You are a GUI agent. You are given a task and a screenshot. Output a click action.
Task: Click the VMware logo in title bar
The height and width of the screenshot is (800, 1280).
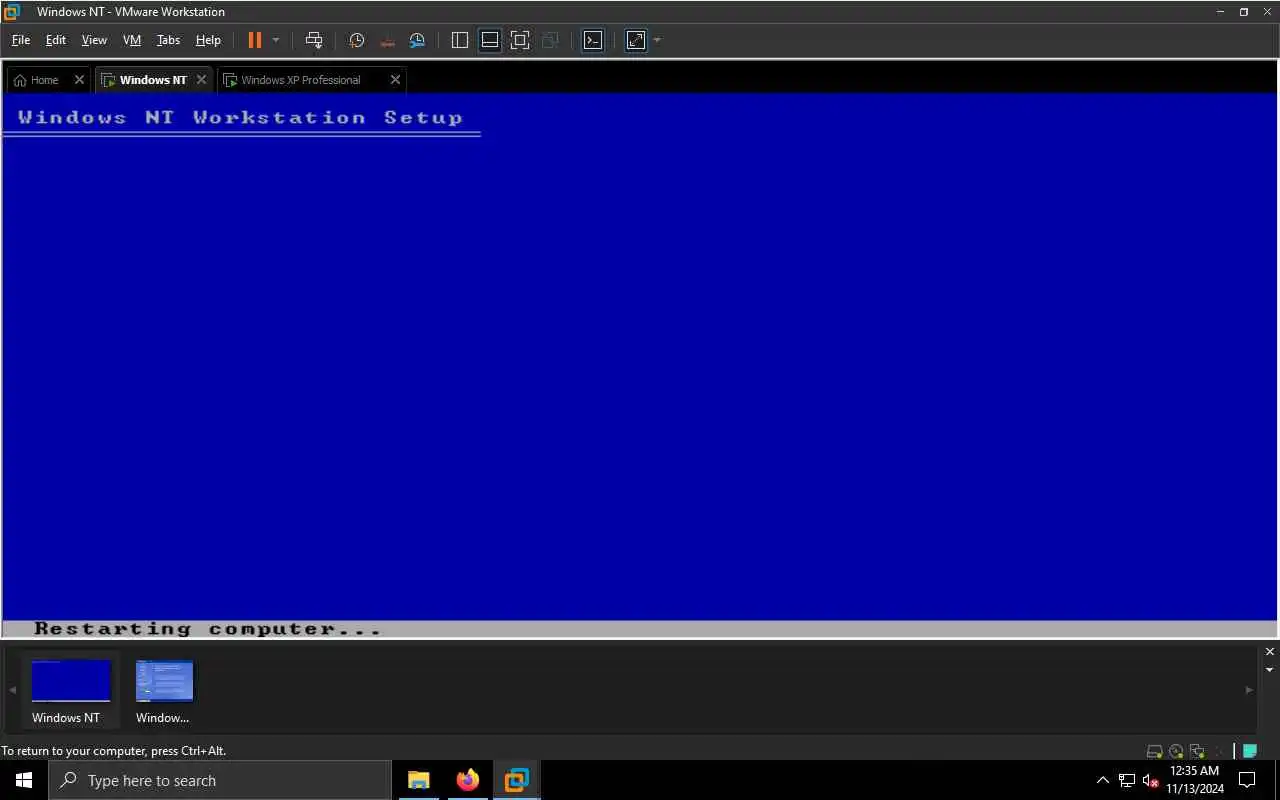point(12,12)
